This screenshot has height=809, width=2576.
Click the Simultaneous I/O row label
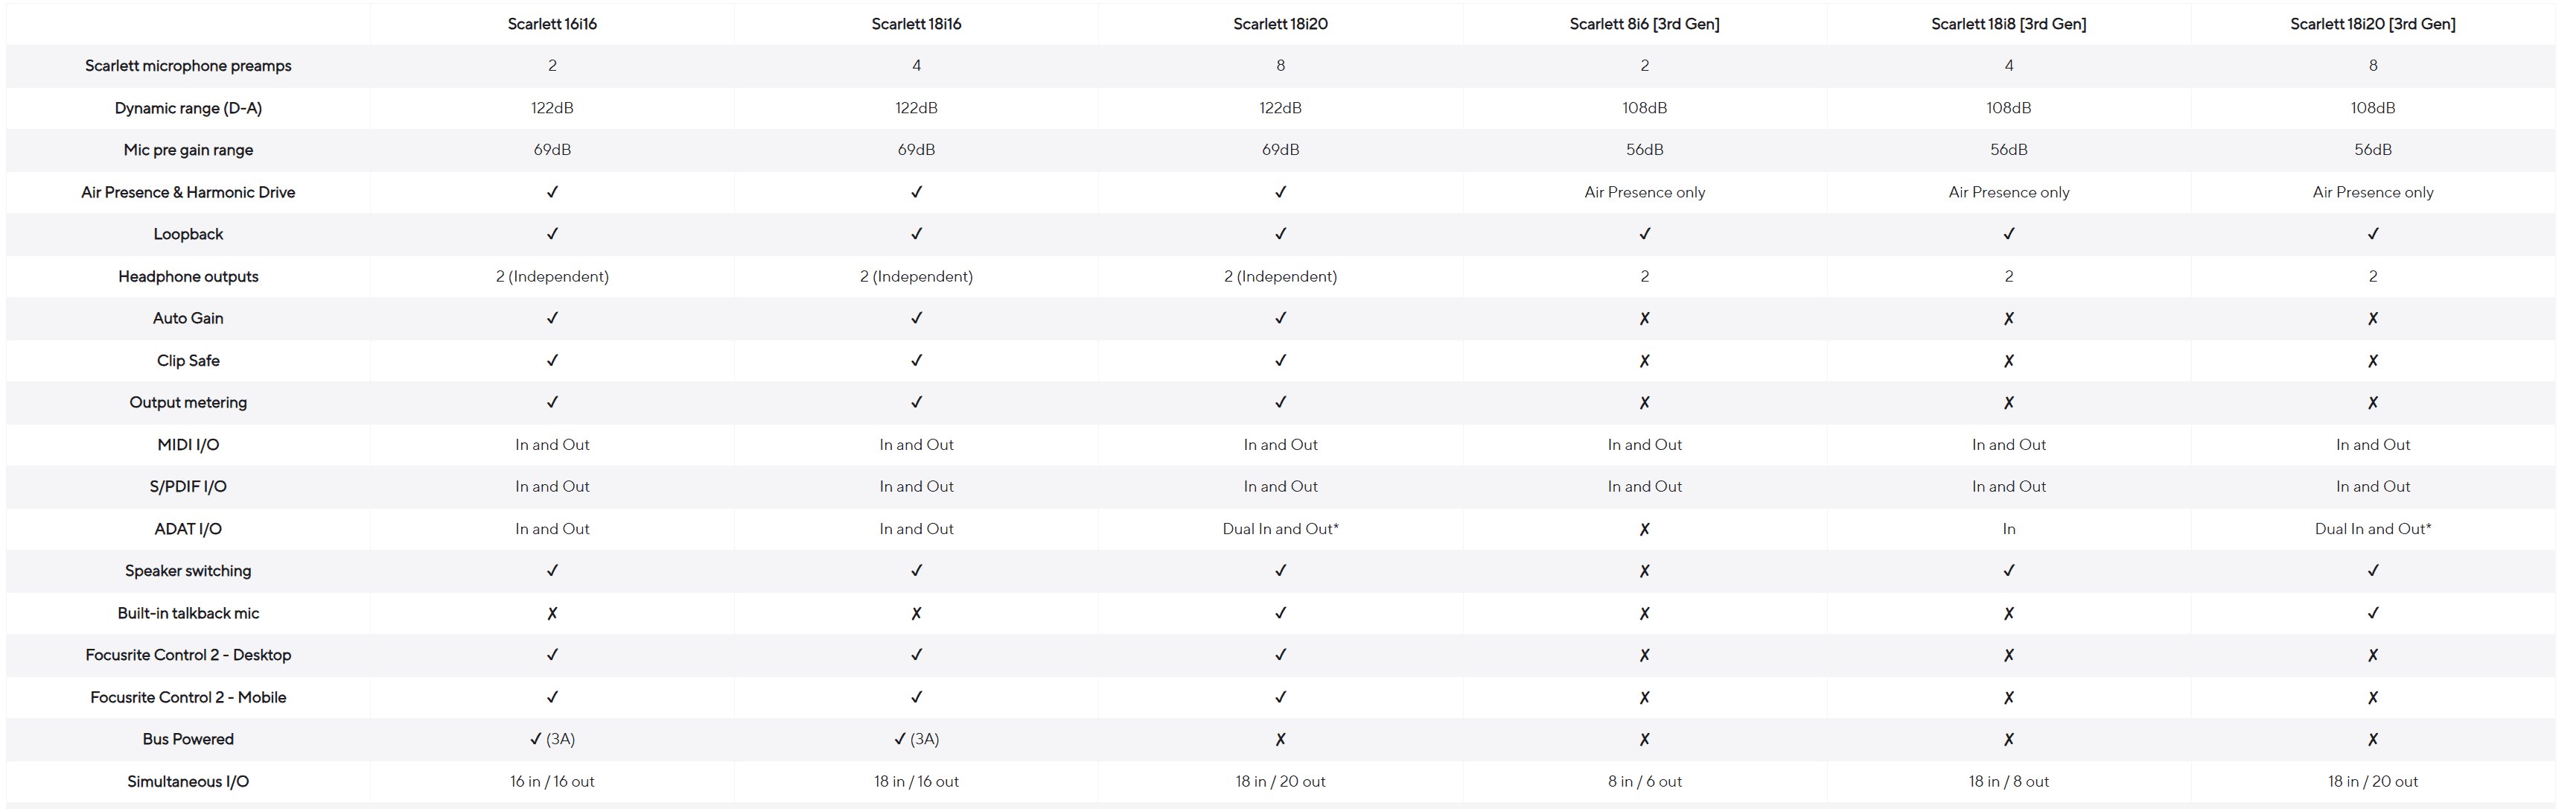point(188,781)
